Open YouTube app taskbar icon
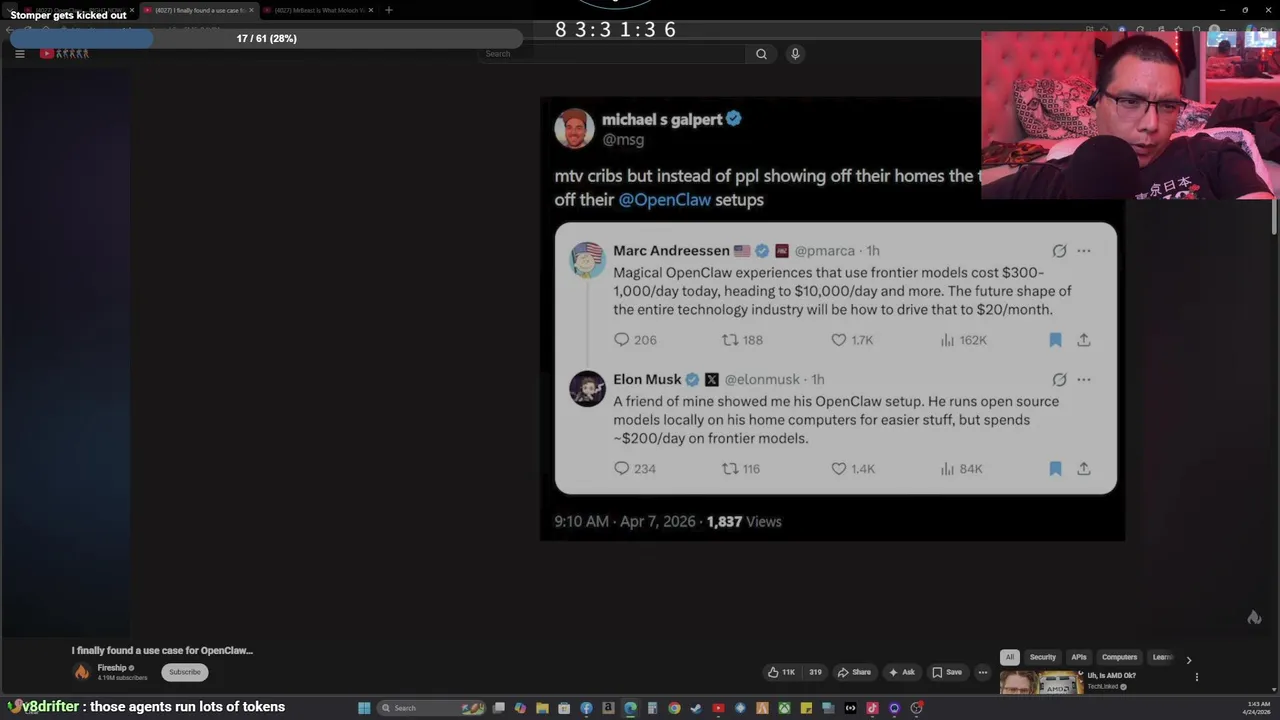 [718, 708]
